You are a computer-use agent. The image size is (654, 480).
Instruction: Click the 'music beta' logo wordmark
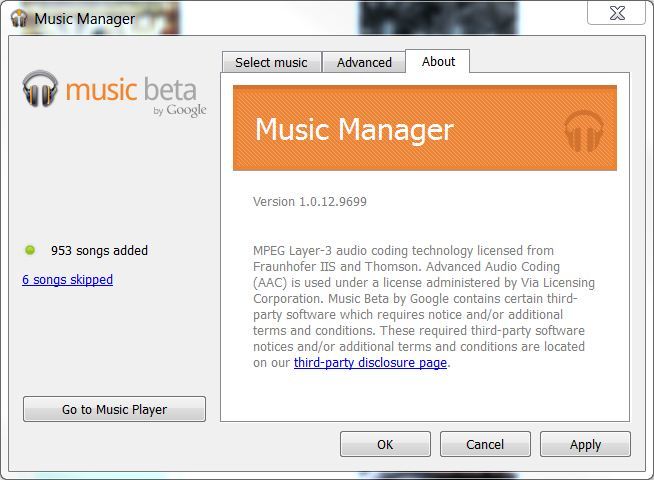point(131,89)
